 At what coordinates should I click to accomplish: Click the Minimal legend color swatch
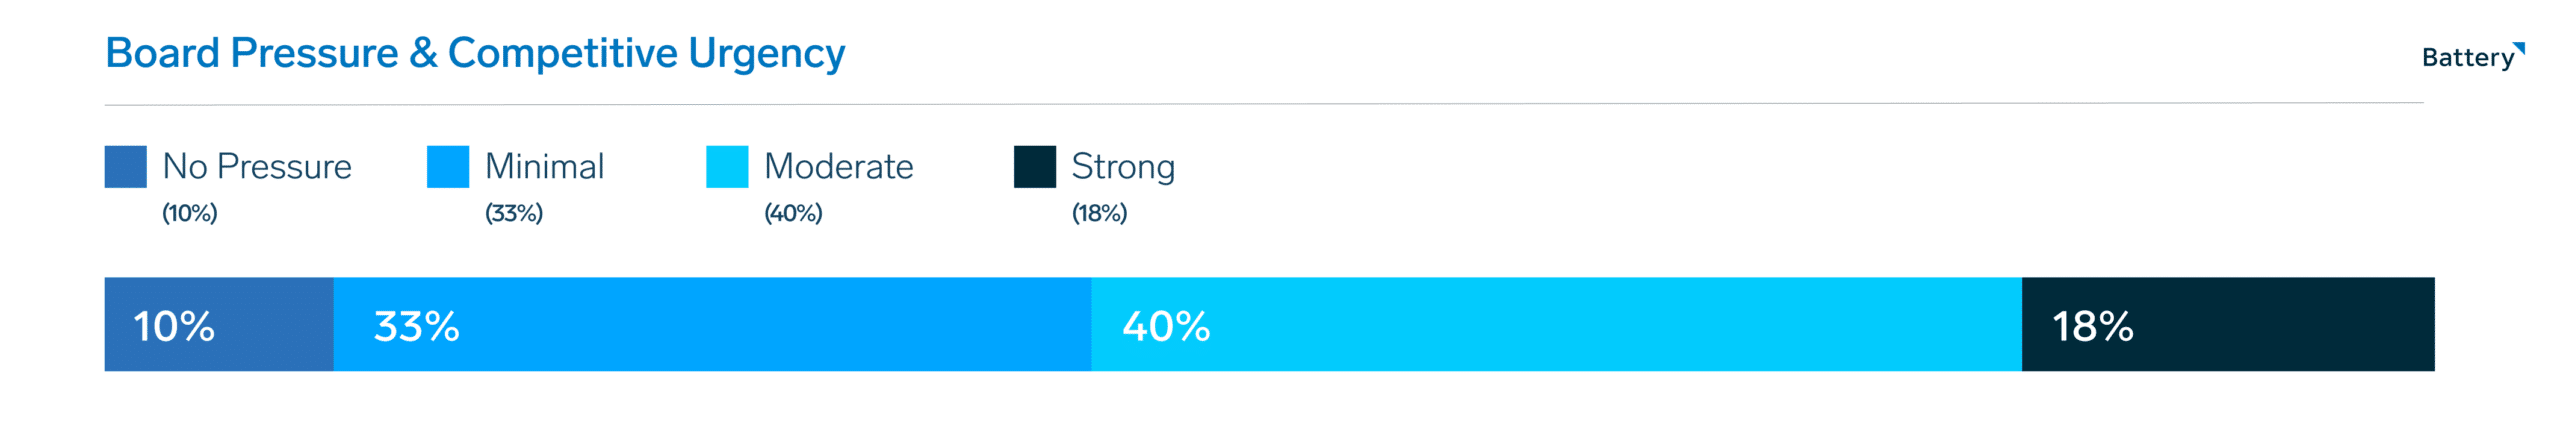pyautogui.click(x=447, y=167)
